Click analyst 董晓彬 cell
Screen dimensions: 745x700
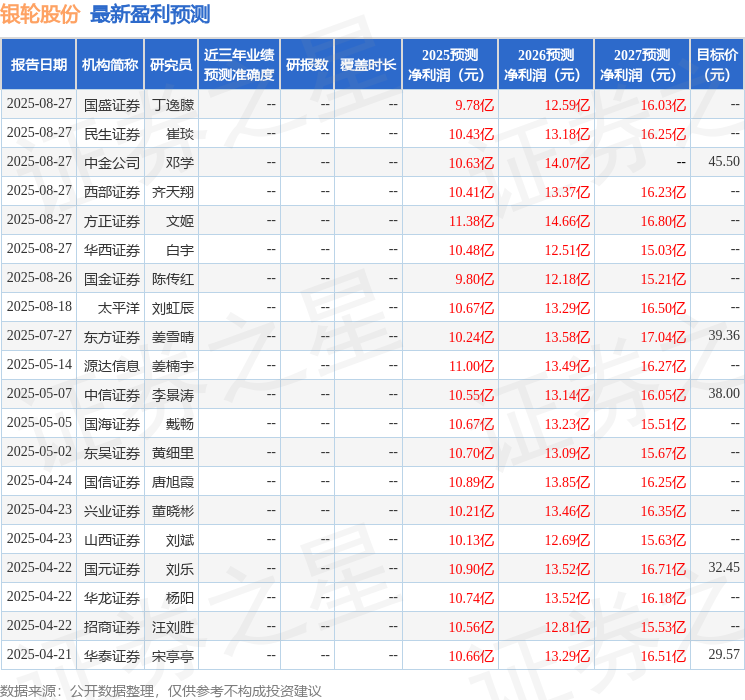pyautogui.click(x=173, y=511)
